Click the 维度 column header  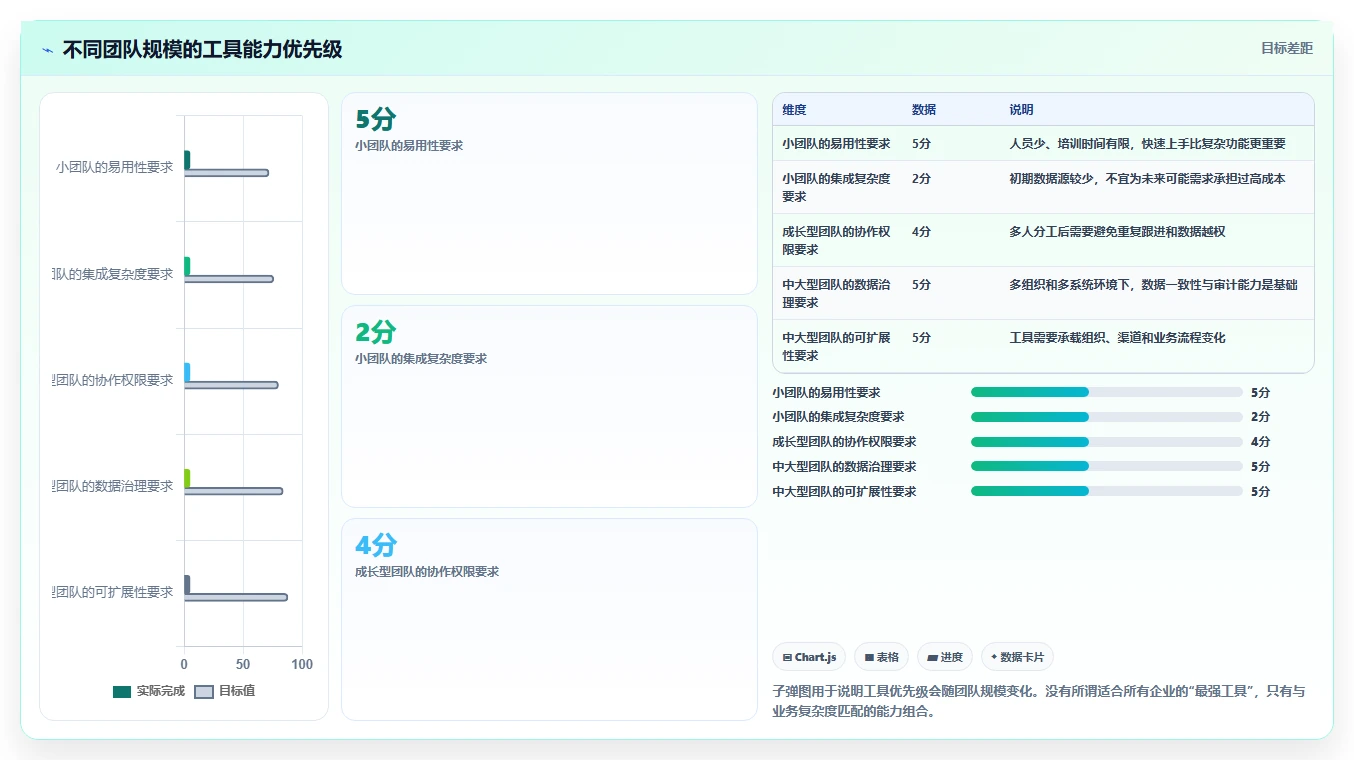(x=794, y=110)
